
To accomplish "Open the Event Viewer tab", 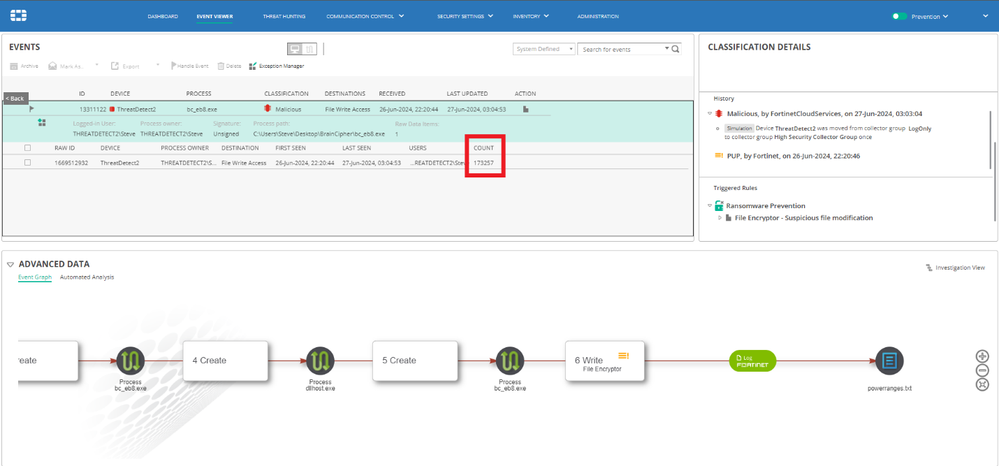I will (x=215, y=16).
